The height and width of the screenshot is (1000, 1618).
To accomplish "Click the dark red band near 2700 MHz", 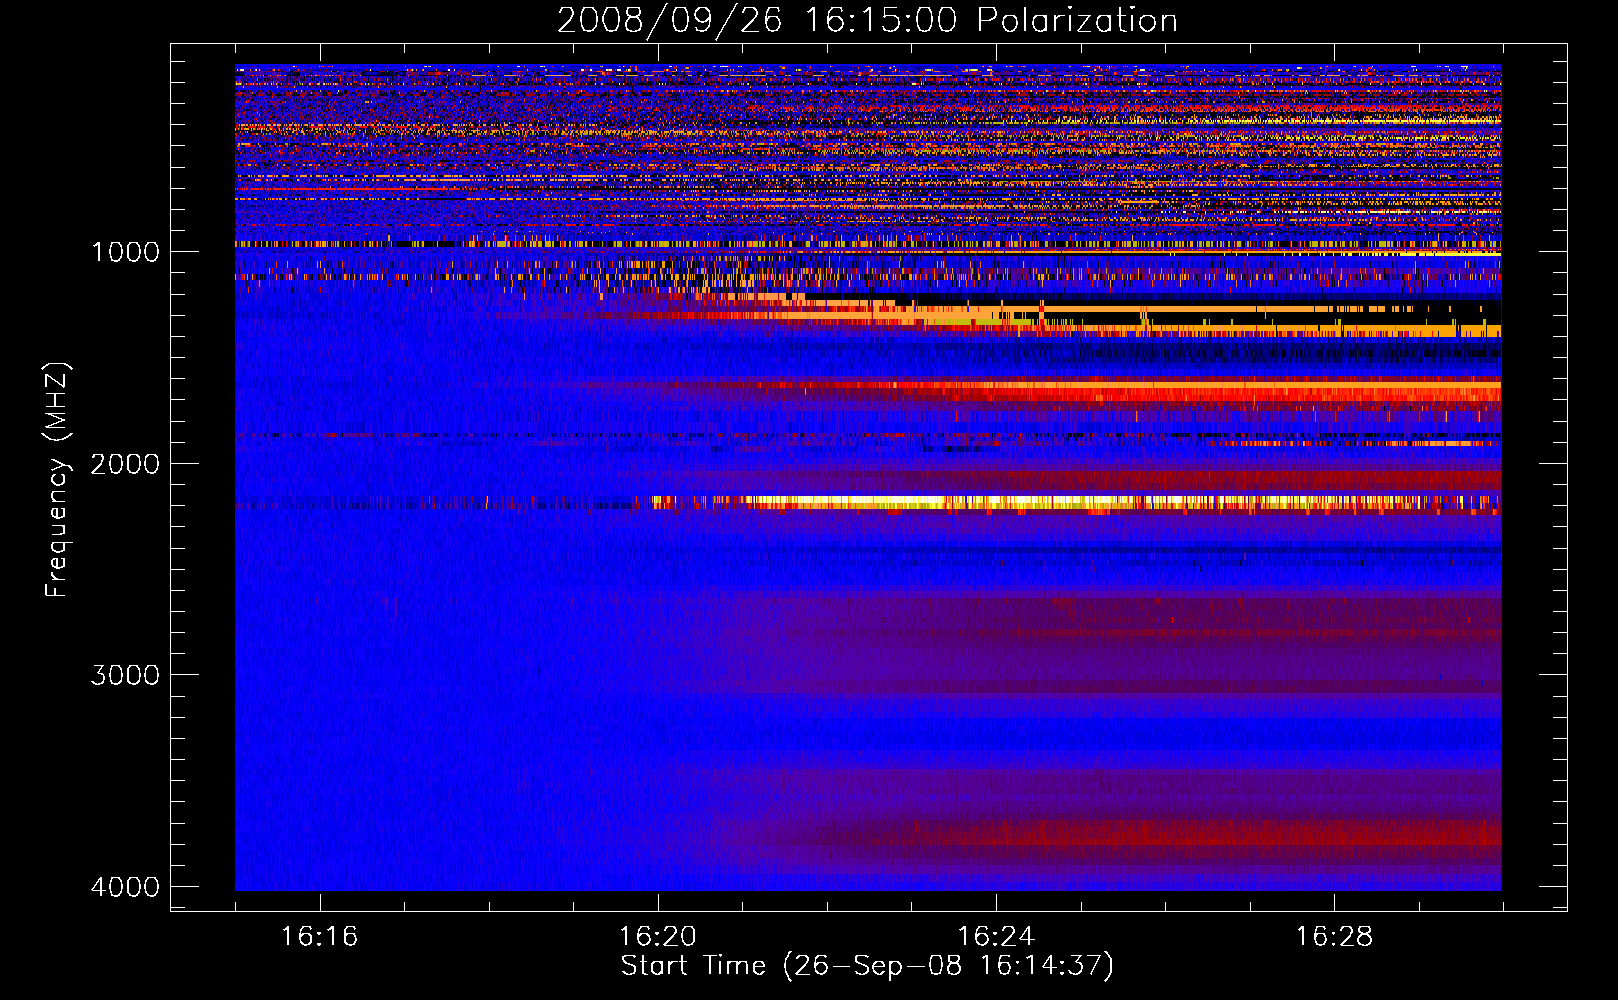I will tap(1200, 615).
